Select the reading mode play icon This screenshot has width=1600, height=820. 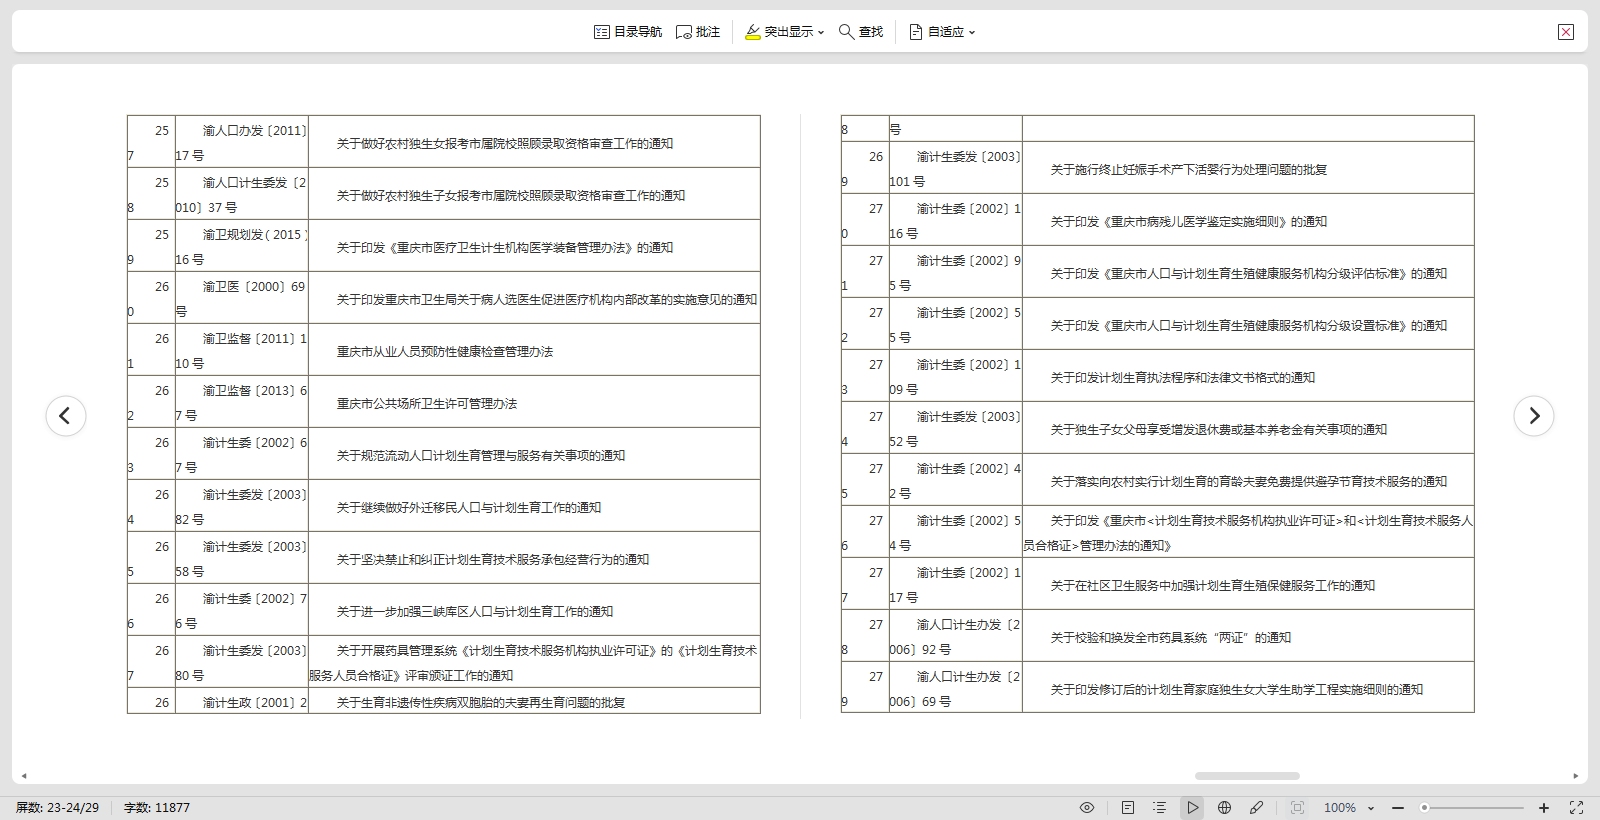[1192, 808]
